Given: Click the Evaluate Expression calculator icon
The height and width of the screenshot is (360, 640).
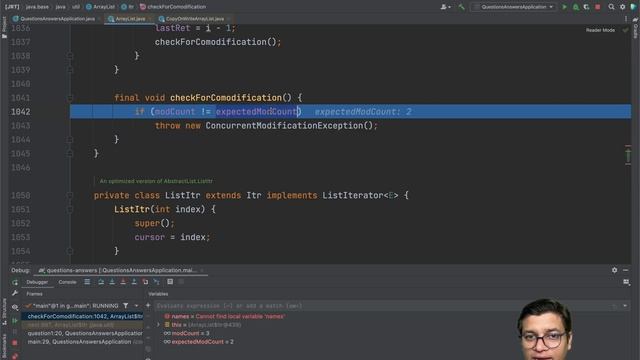Looking at the screenshot, I should (x=170, y=282).
